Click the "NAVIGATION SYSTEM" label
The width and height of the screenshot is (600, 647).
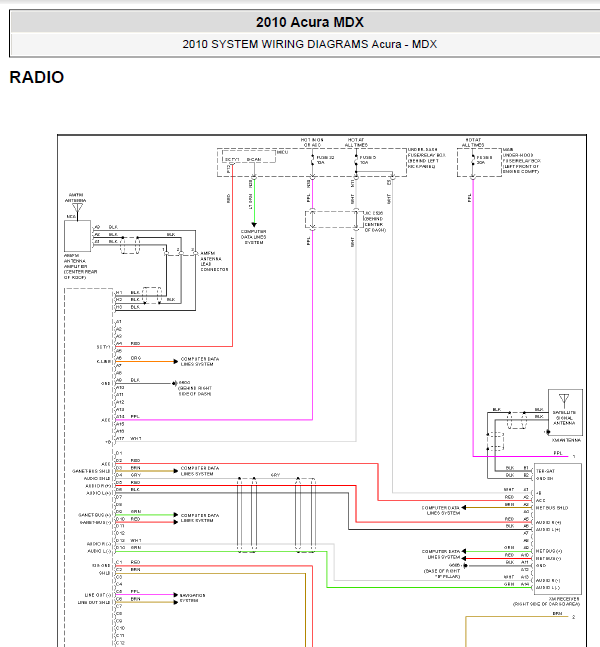tap(192, 598)
